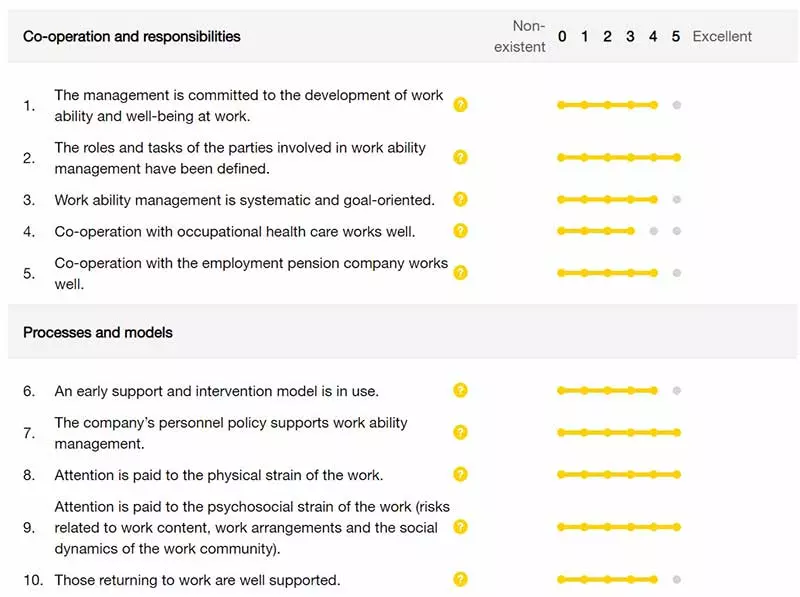Set occupational health care rating to 5
This screenshot has height=597, width=800.
pos(677,231)
